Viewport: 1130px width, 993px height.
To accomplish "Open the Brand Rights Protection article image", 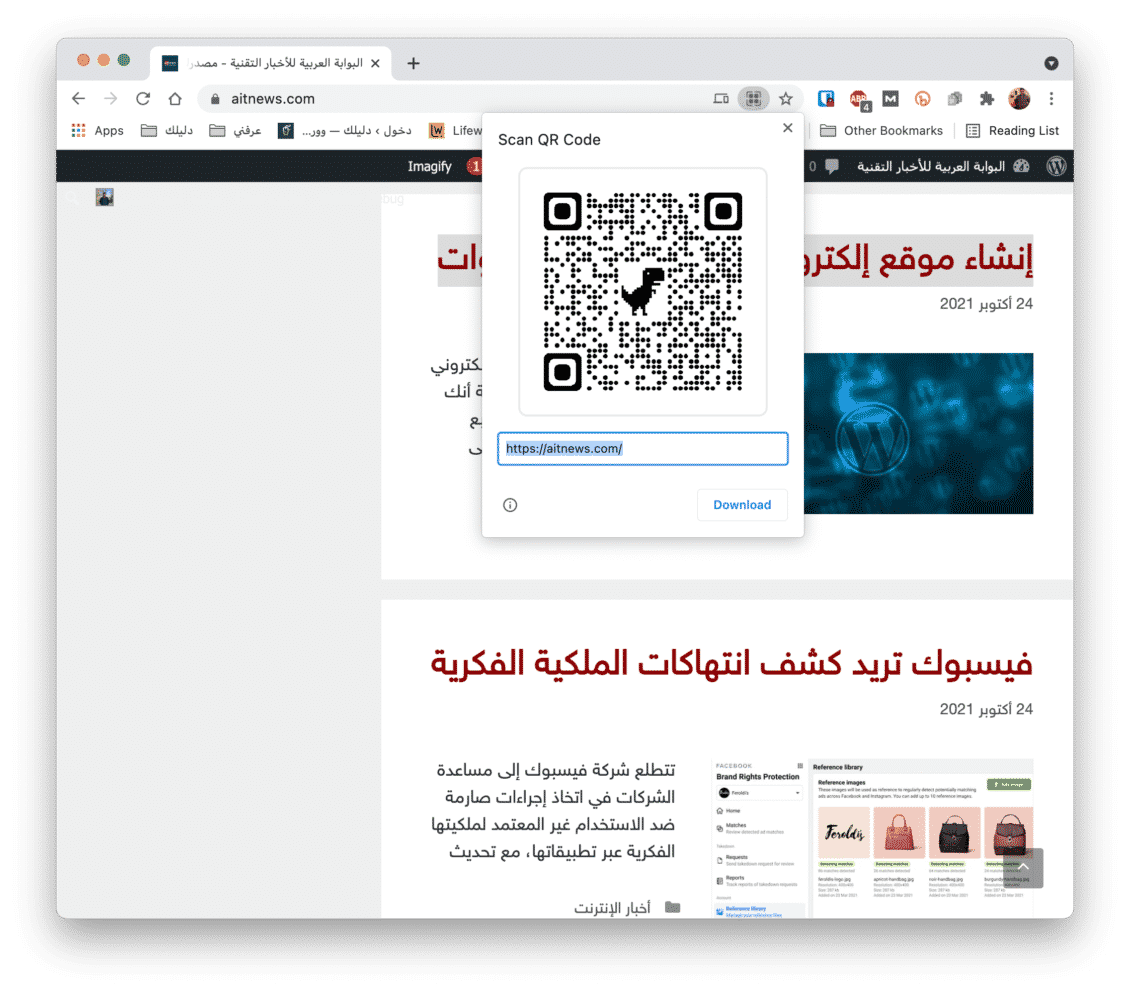I will coord(873,838).
